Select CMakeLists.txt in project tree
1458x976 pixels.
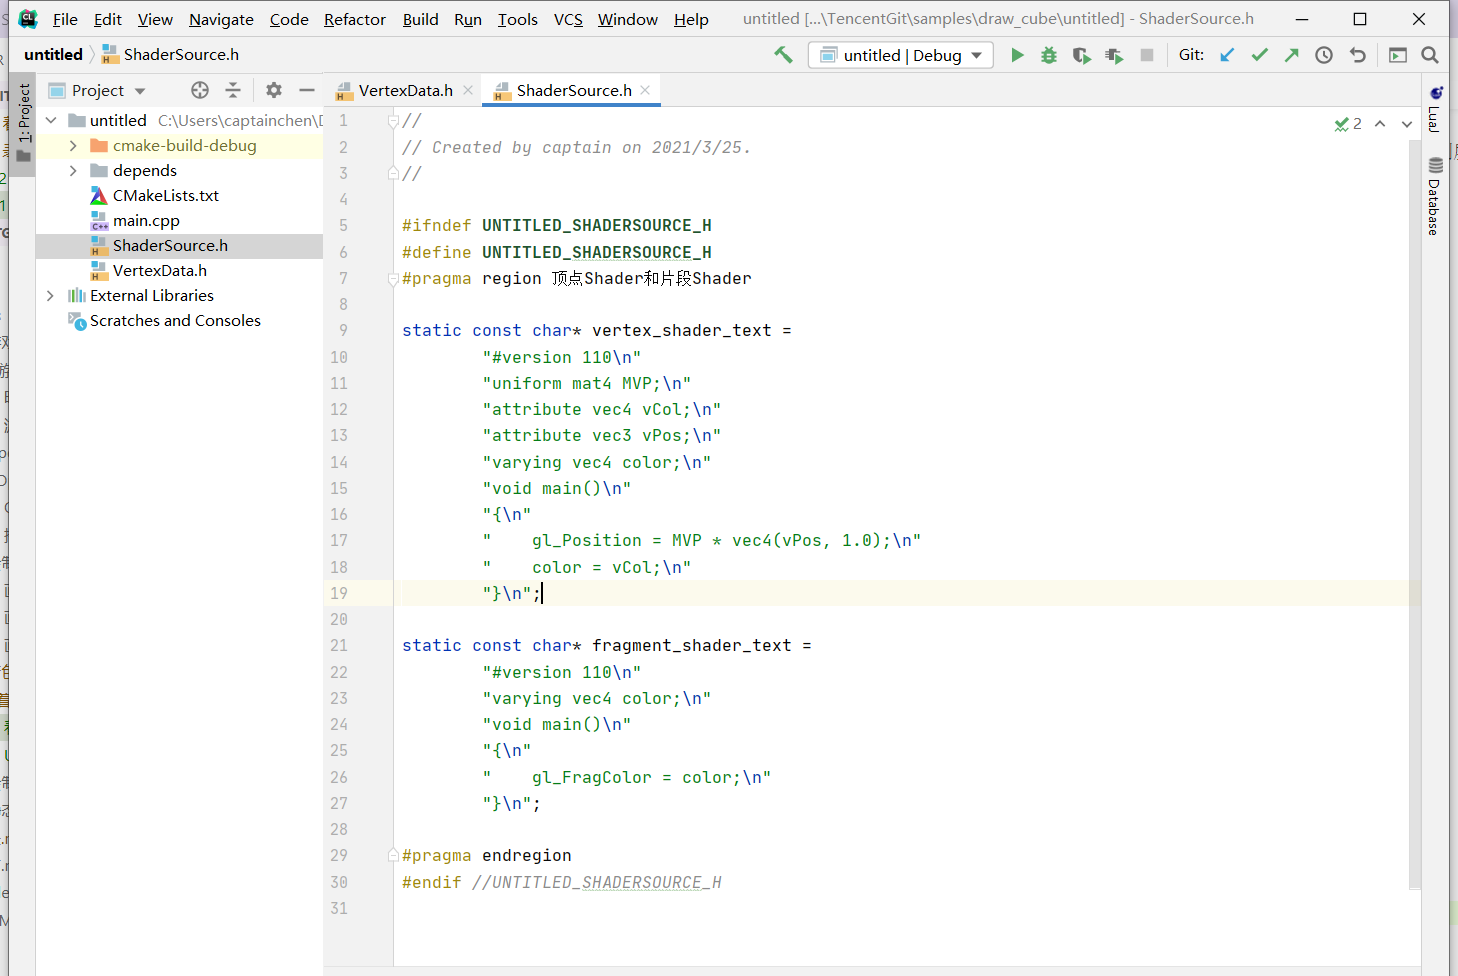coord(166,195)
